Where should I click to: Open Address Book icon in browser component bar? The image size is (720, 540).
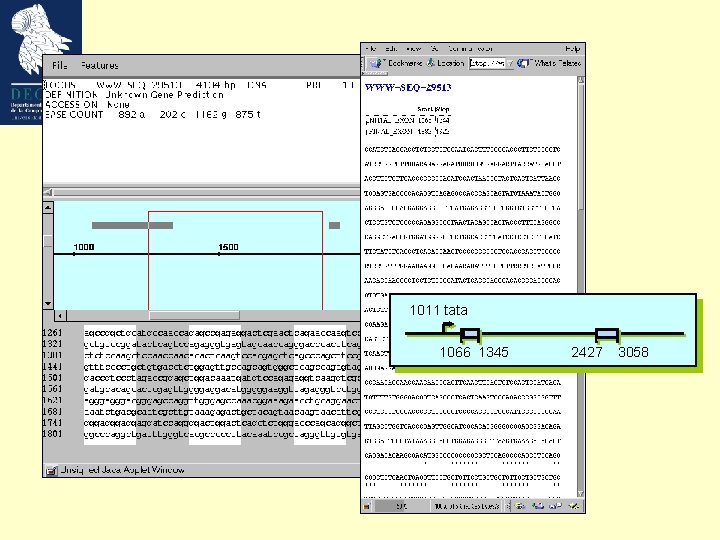click(556, 506)
